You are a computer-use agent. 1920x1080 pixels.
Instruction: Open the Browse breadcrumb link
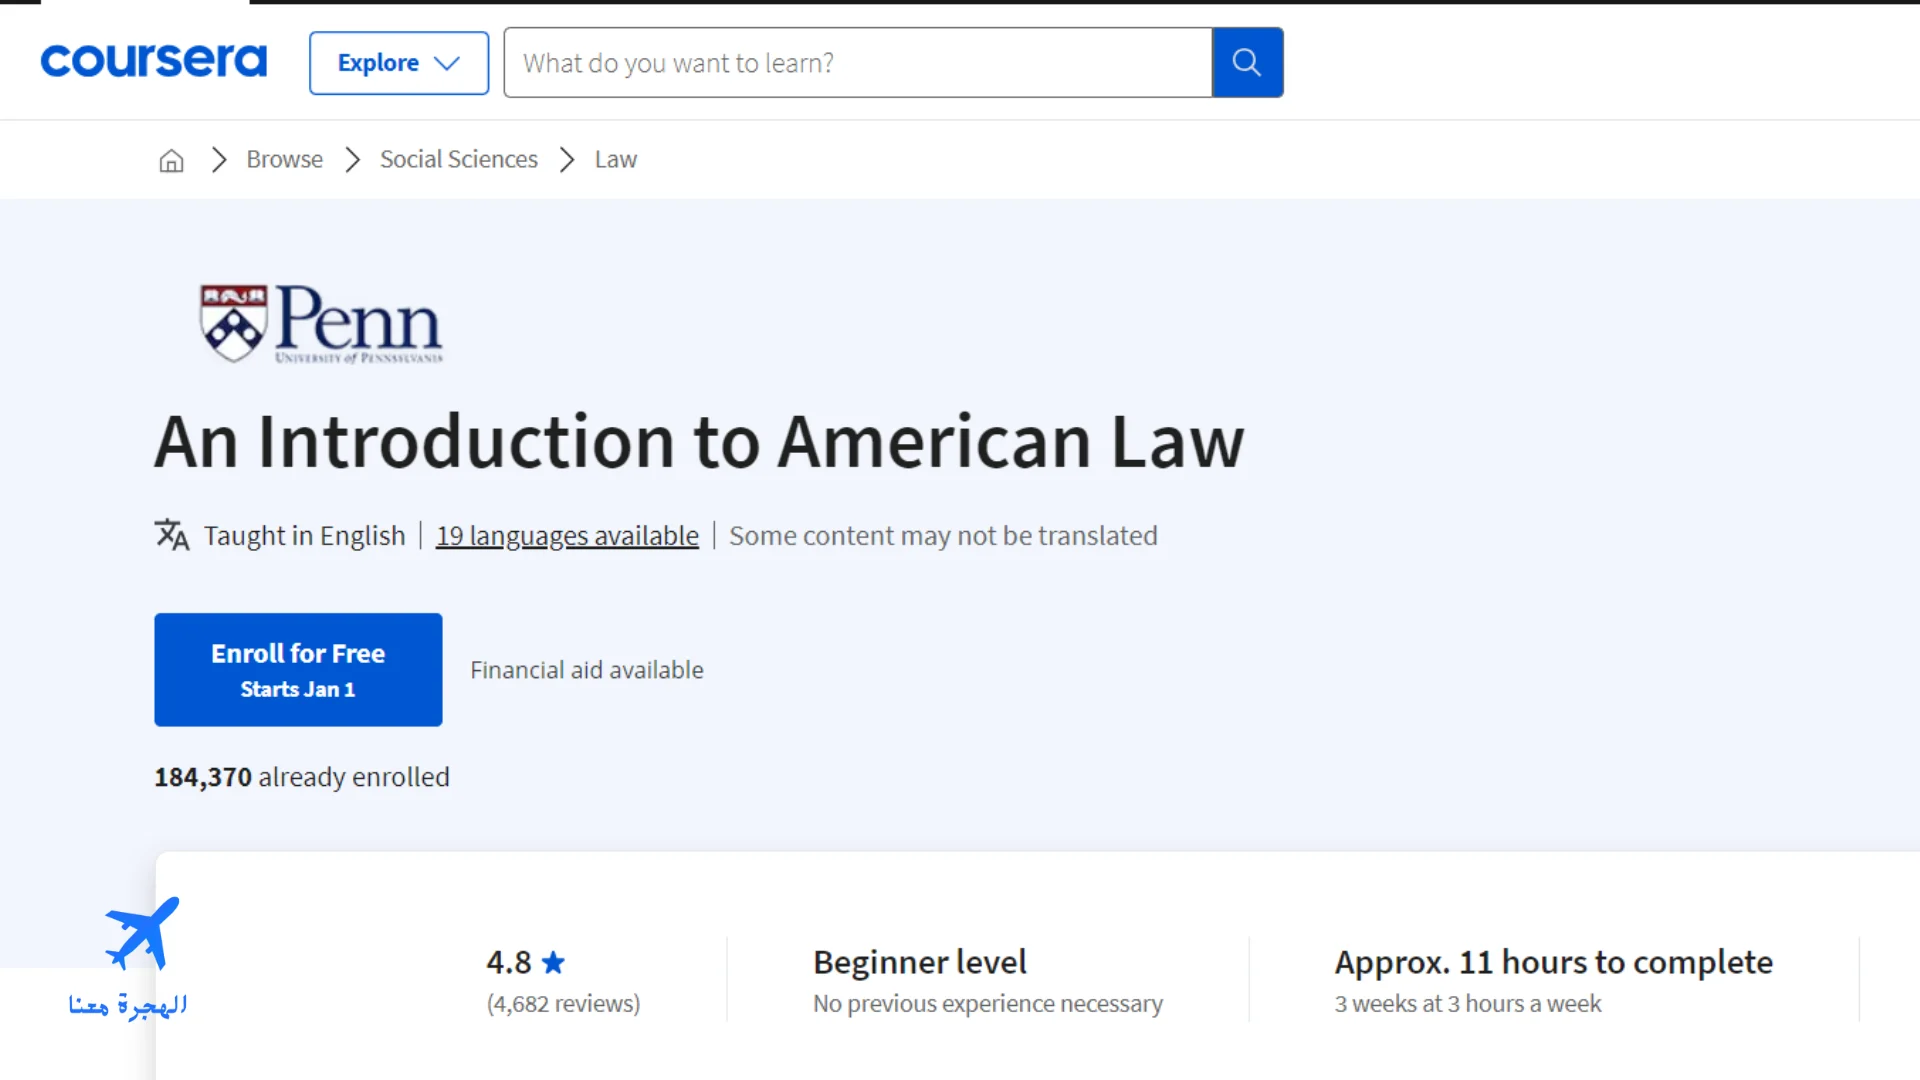click(x=285, y=160)
